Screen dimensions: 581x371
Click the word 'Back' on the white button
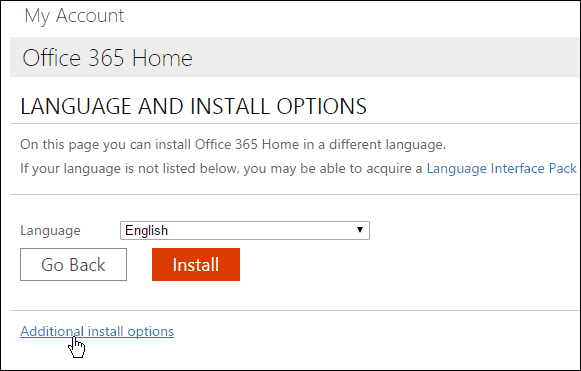tap(87, 265)
